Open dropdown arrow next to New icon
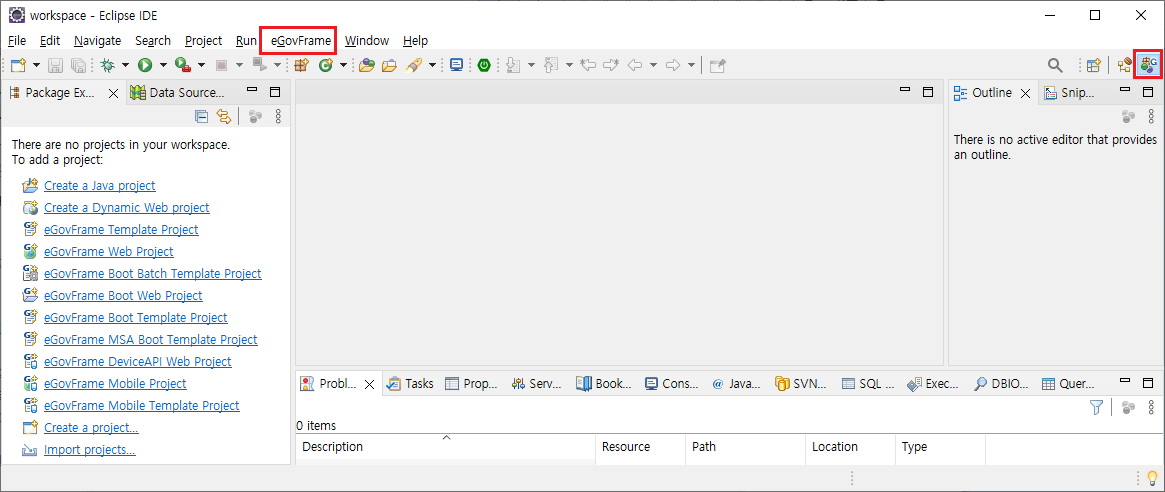 point(36,65)
